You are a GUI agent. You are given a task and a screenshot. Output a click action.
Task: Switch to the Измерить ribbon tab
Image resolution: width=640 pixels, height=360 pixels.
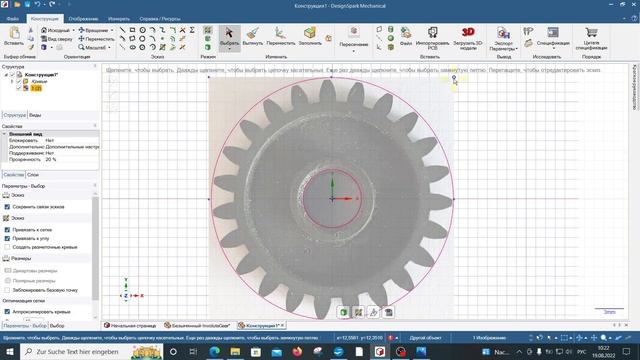click(119, 19)
